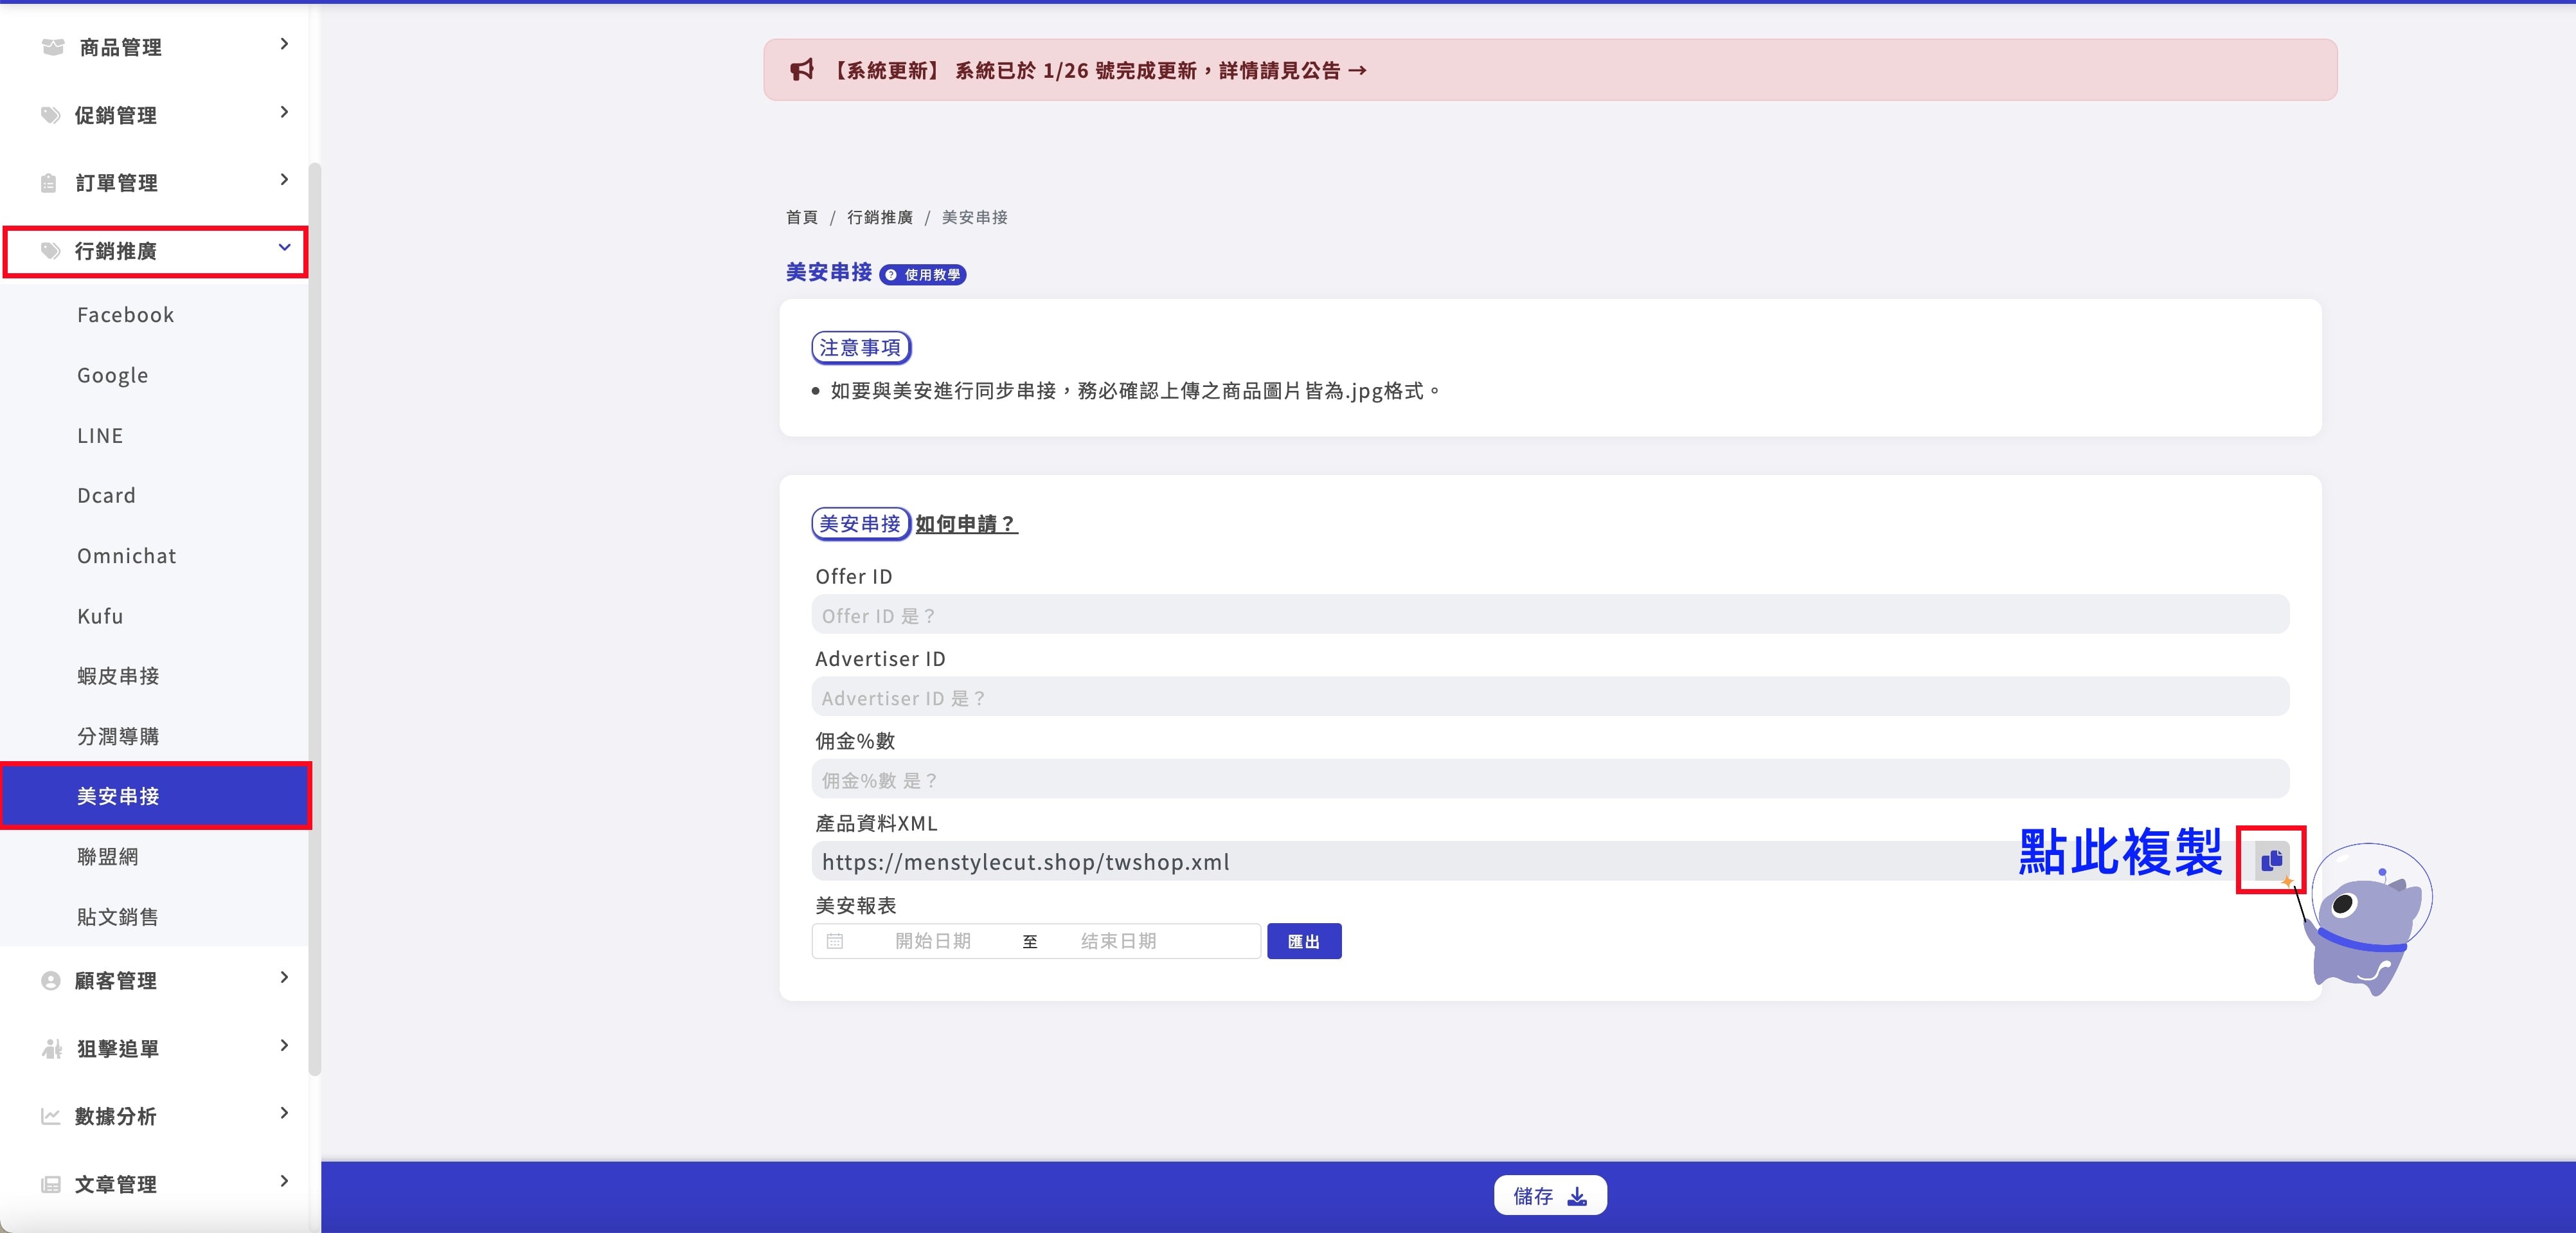Click the calendar icon in date range

point(835,941)
